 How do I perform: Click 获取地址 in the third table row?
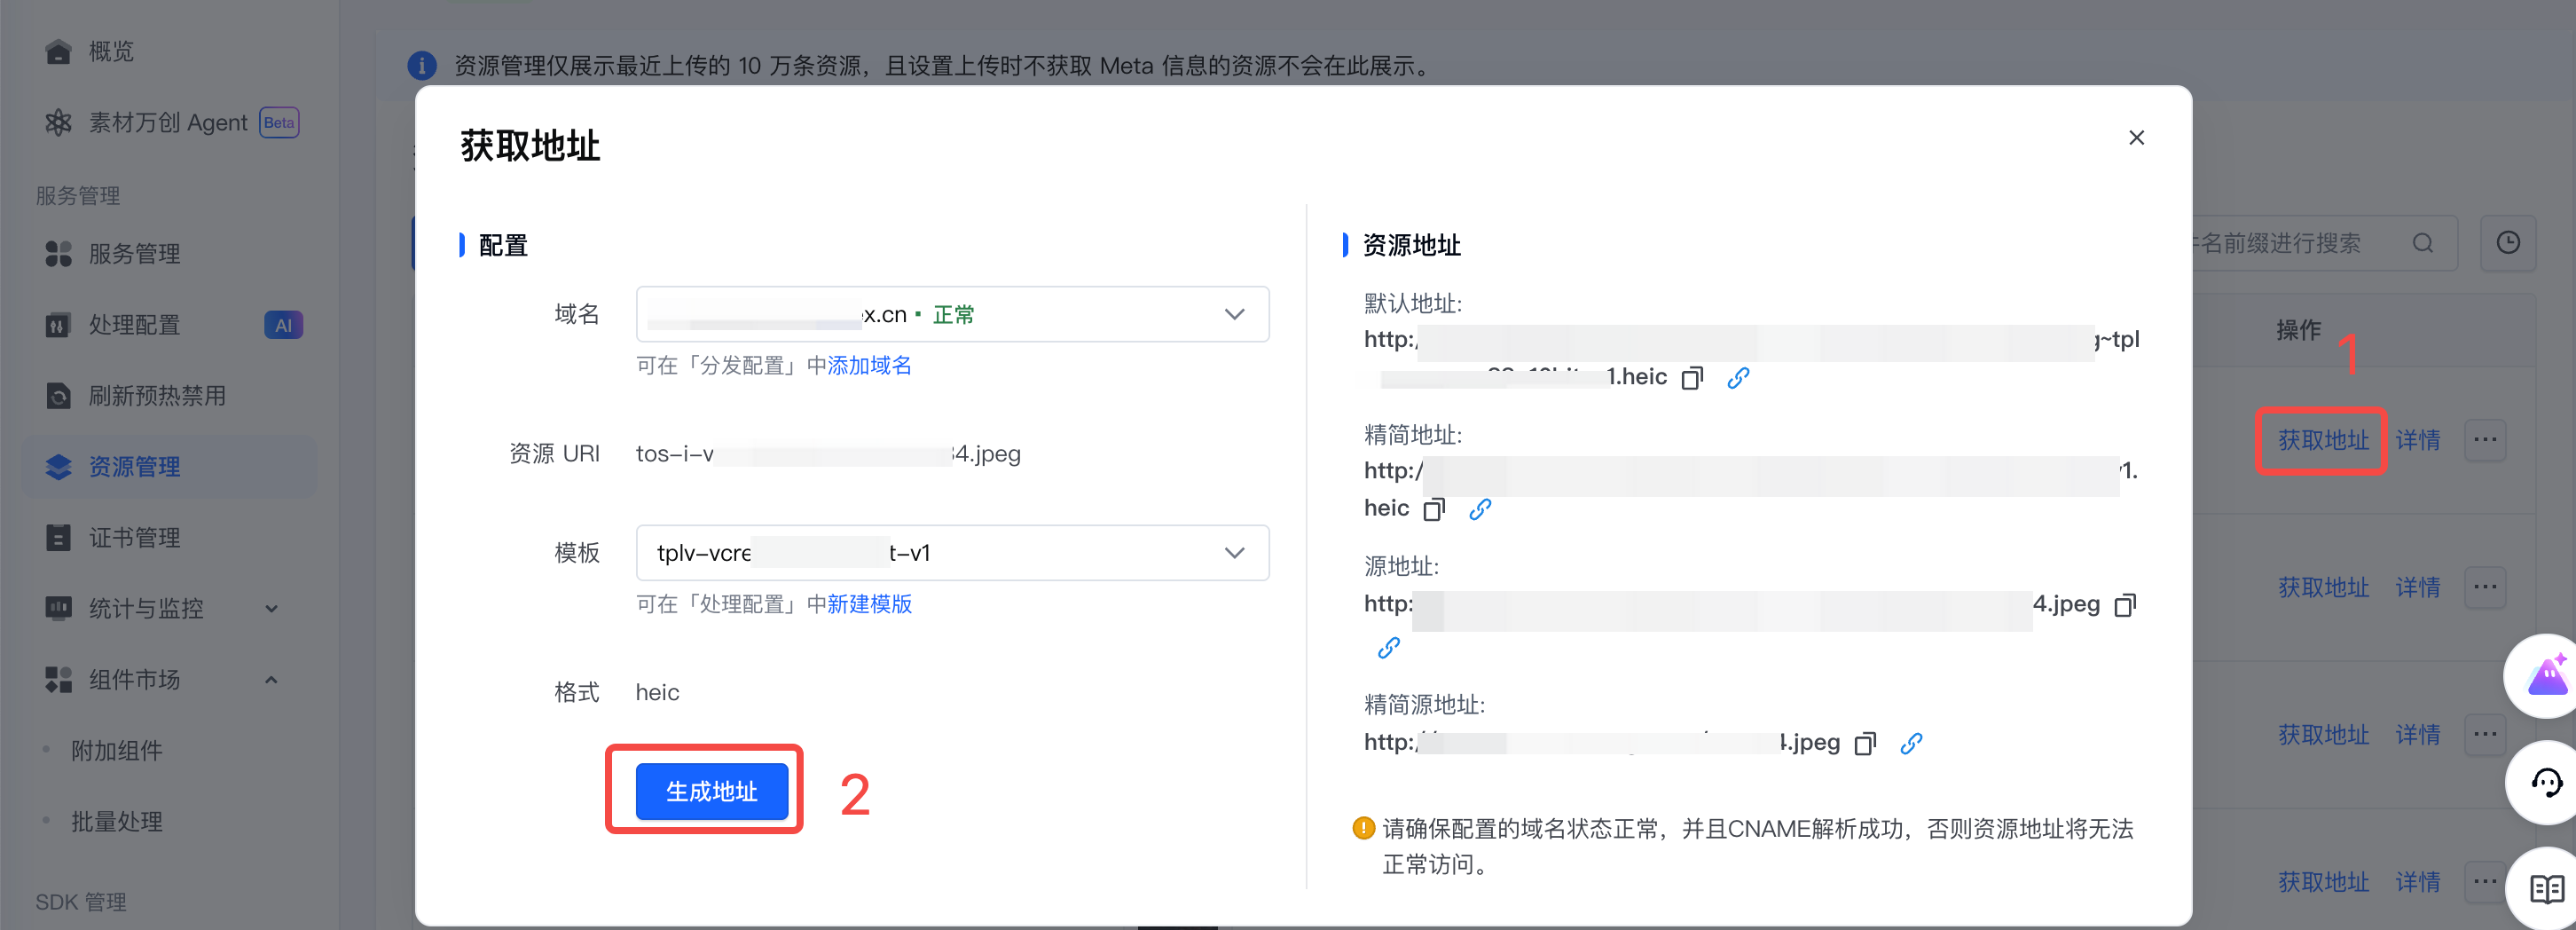[x=2323, y=735]
